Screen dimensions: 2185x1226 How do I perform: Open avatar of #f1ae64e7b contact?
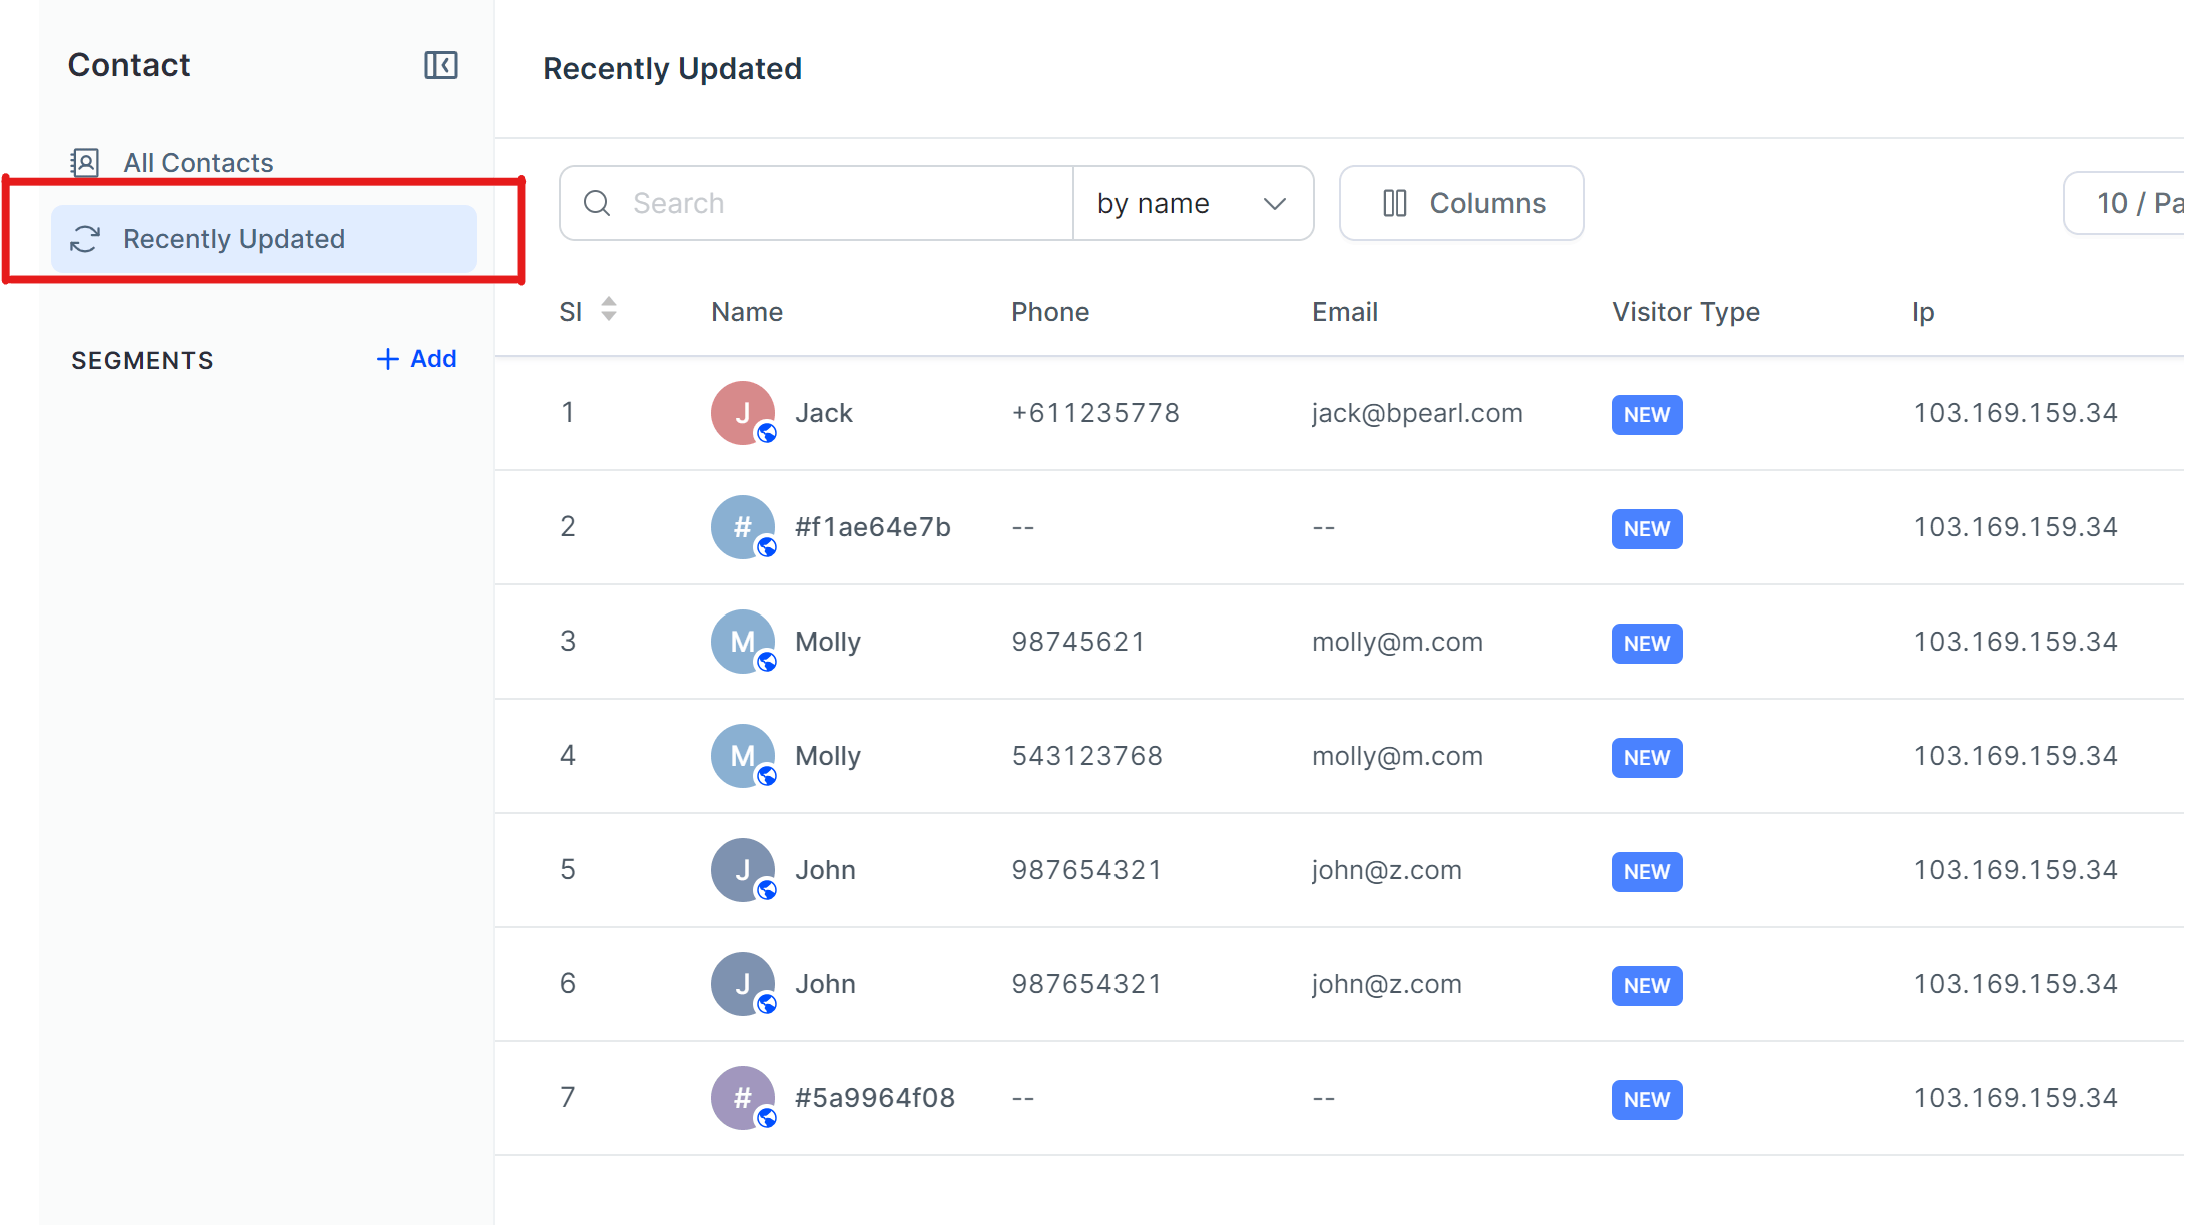pyautogui.click(x=743, y=527)
